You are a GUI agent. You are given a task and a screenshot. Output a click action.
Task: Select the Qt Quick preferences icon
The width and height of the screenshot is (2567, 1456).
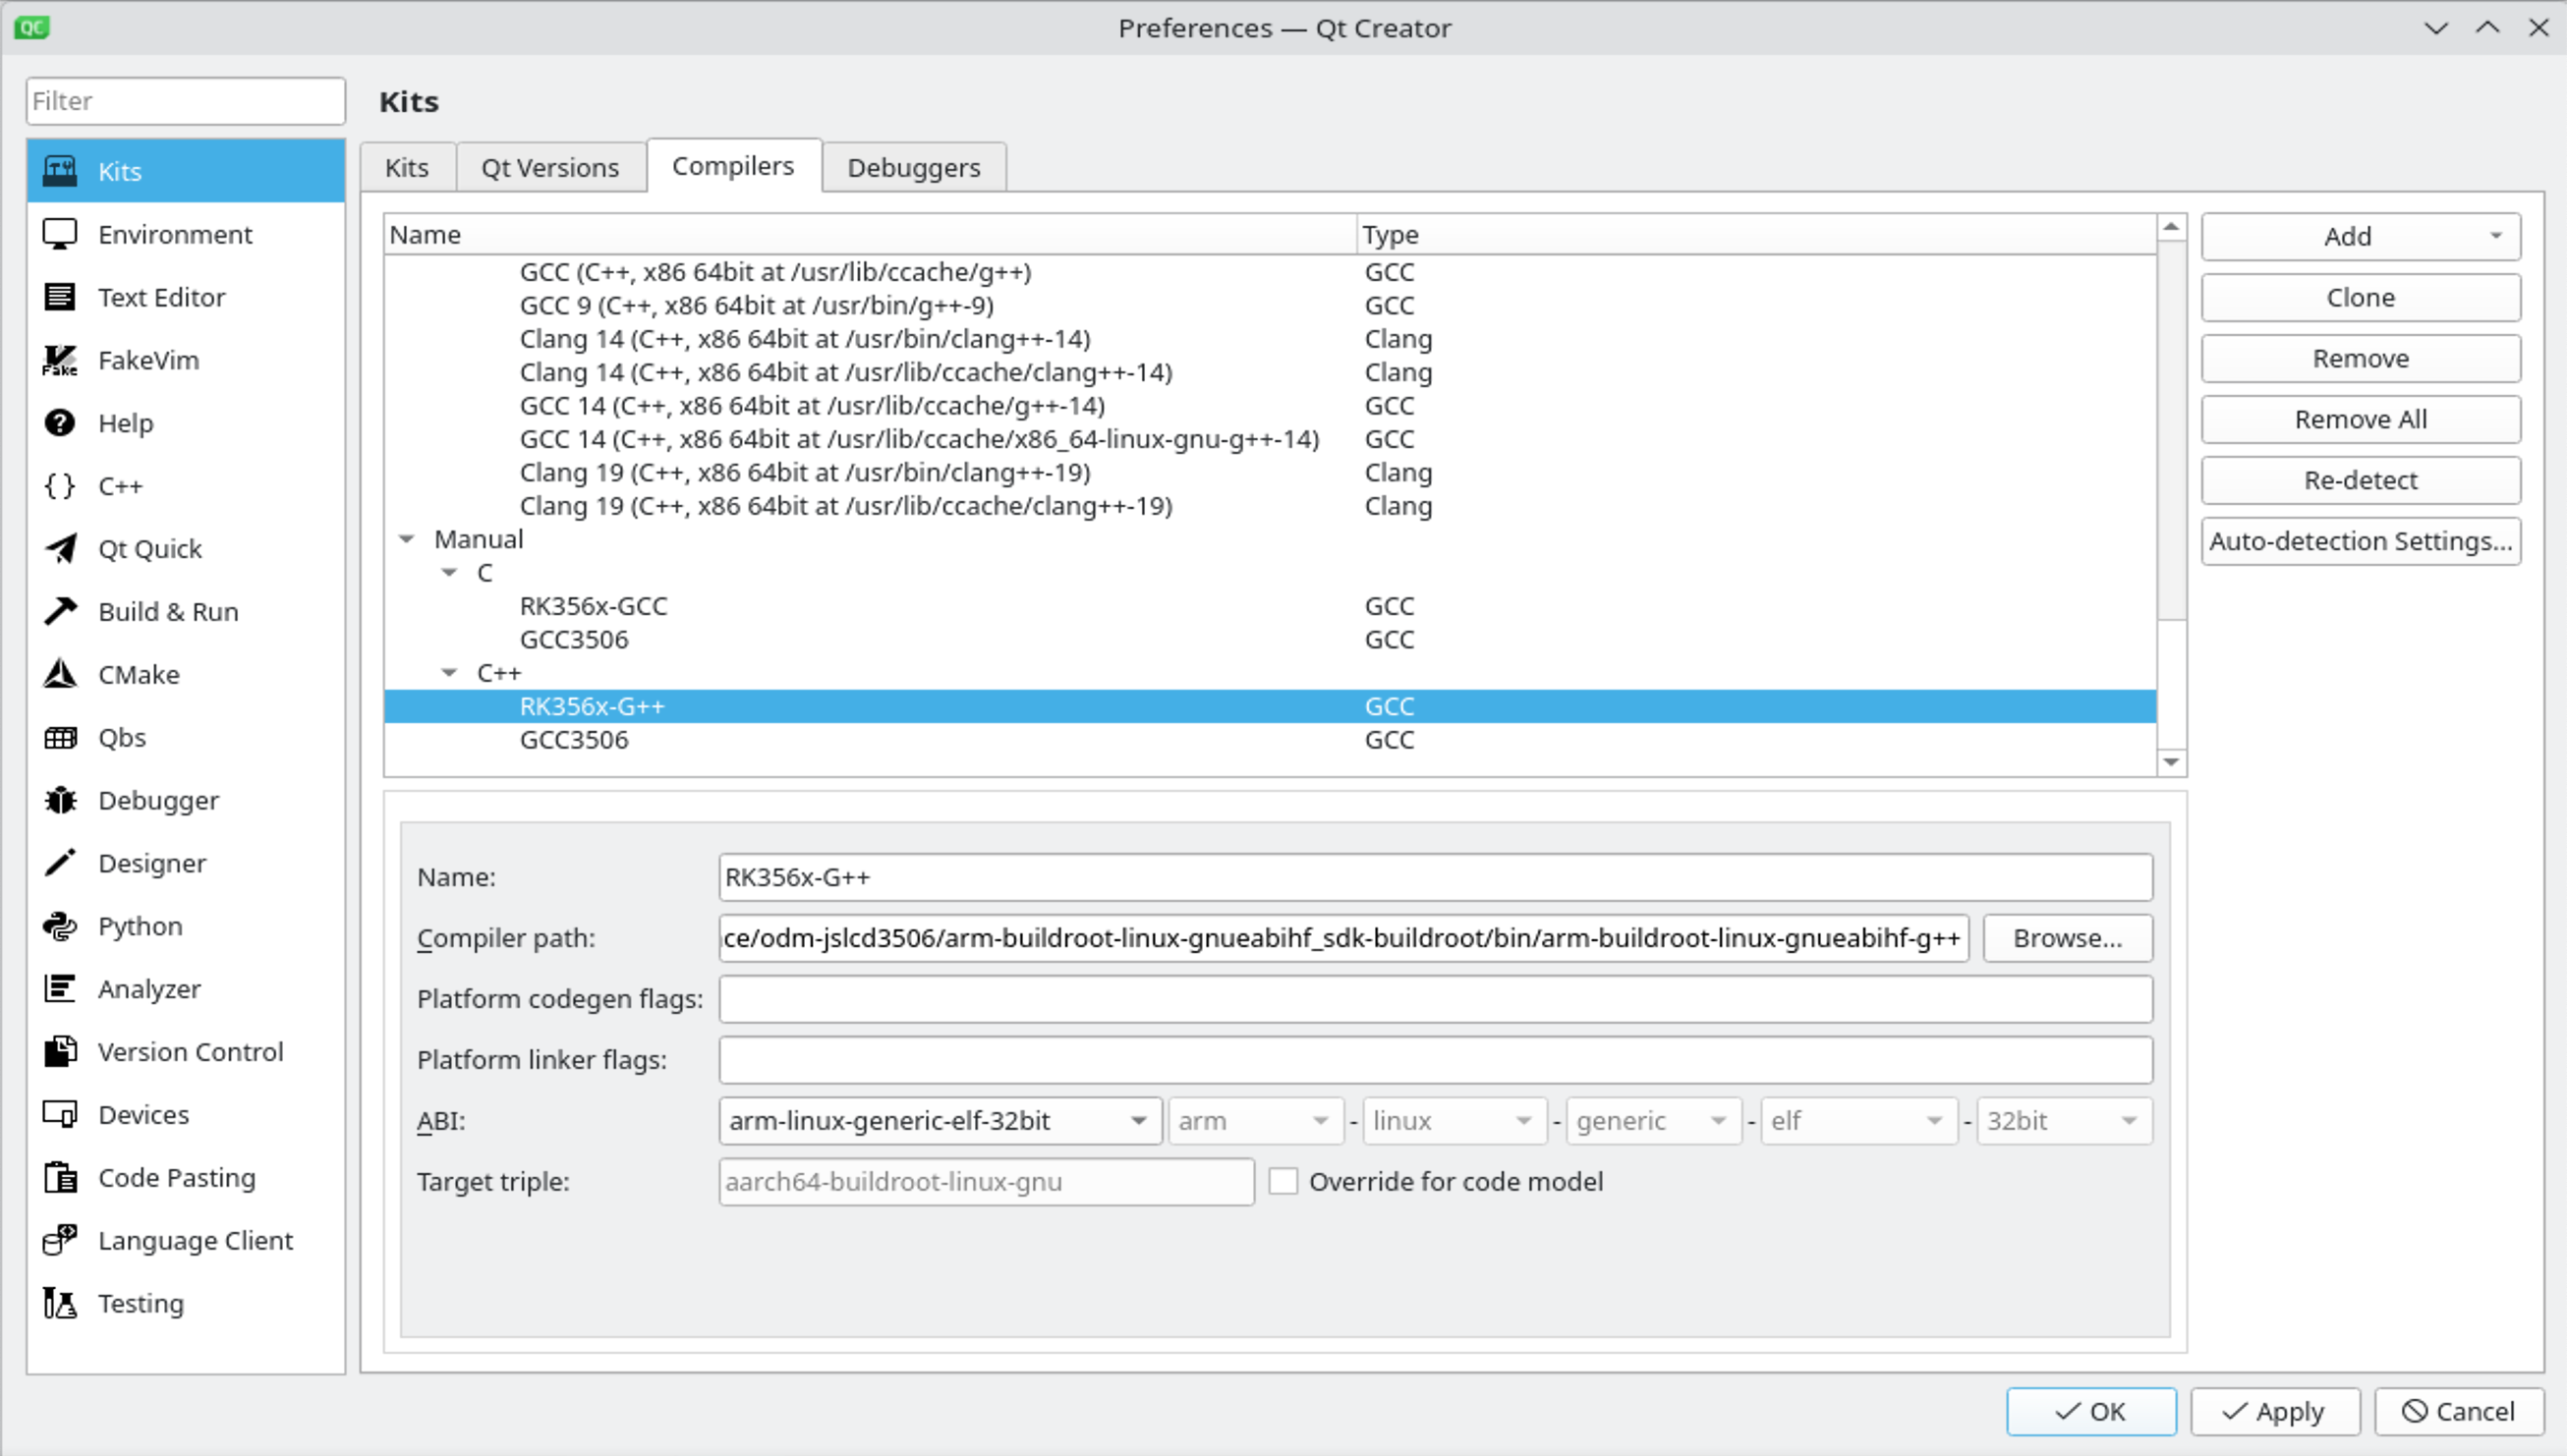click(60, 549)
